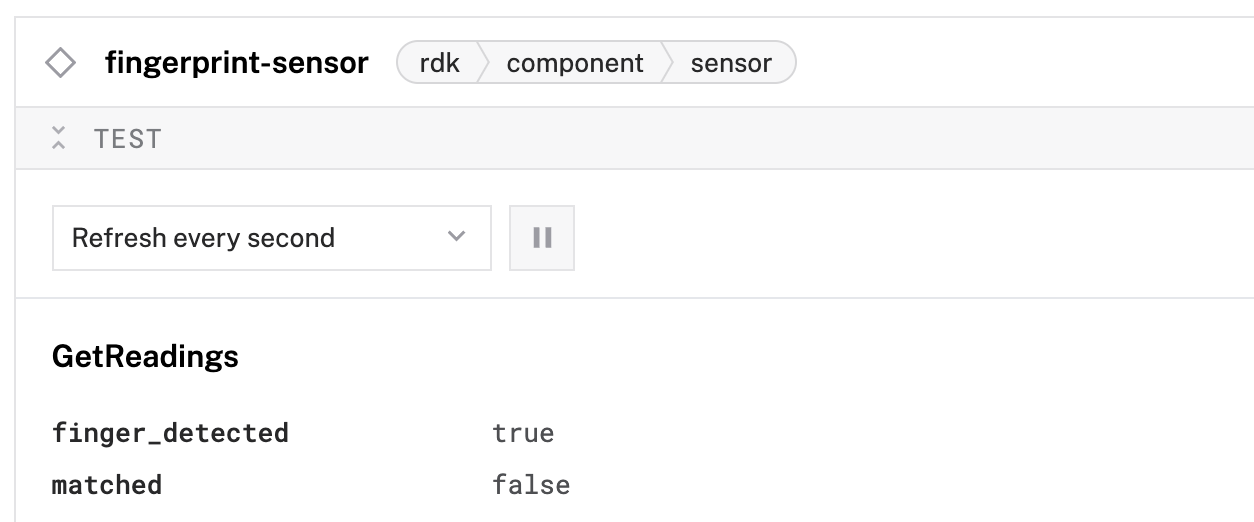Open the Refresh every second dropdown
This screenshot has height=522, width=1254.
272,238
